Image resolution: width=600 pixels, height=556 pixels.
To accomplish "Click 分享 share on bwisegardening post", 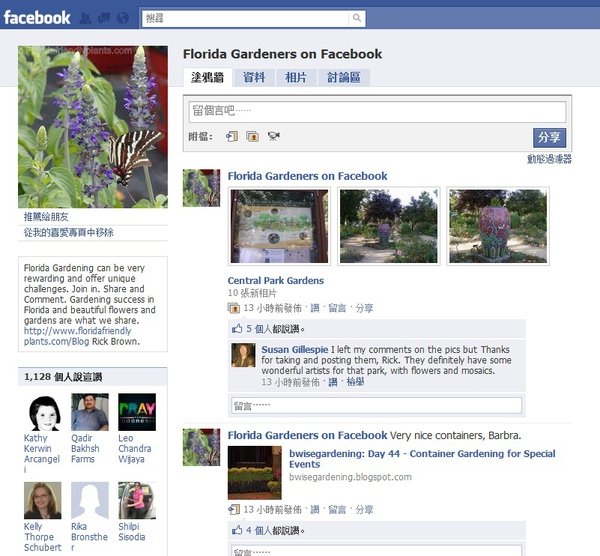I will coord(364,510).
